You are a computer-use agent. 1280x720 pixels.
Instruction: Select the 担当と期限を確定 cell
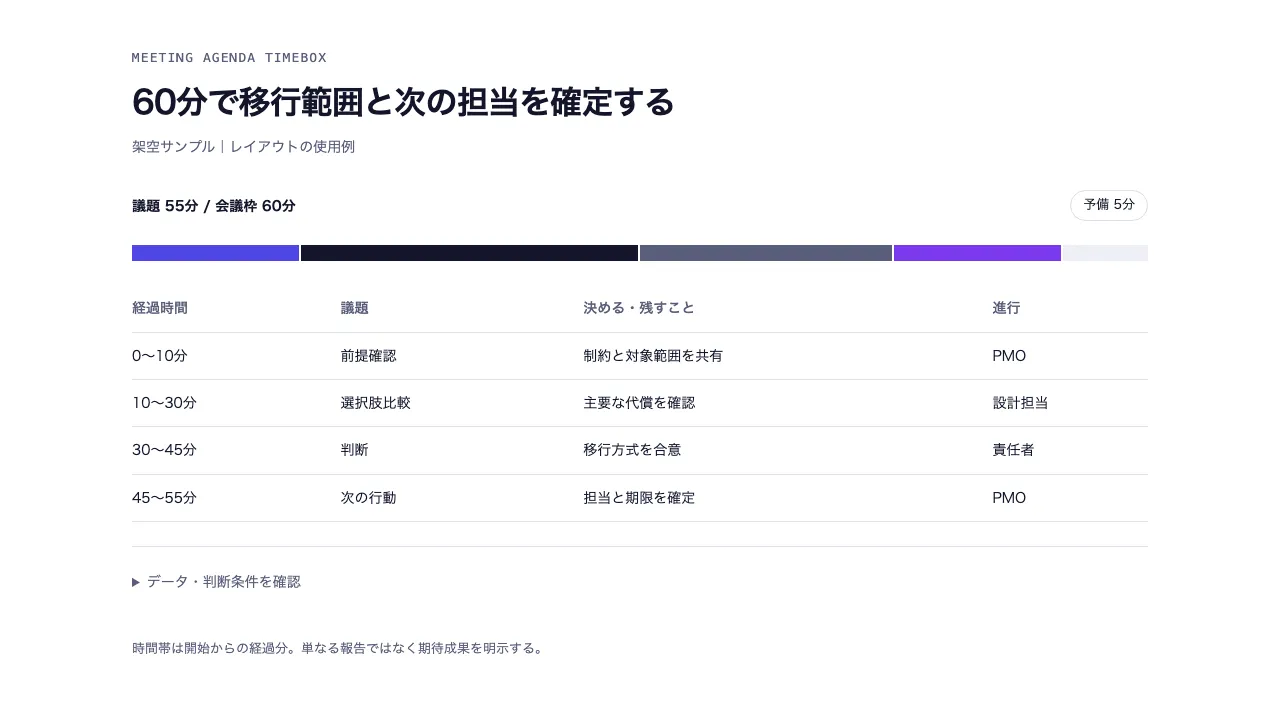click(639, 498)
